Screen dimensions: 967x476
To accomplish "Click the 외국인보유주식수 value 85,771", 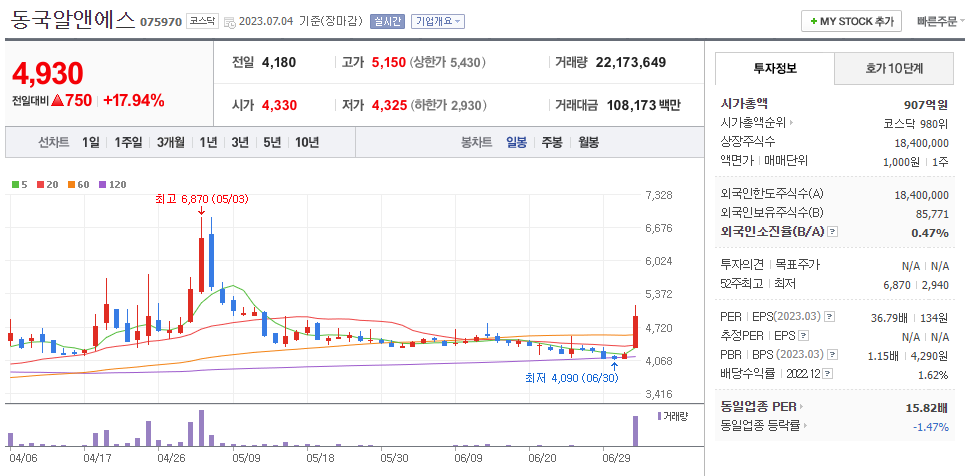I will point(931,213).
